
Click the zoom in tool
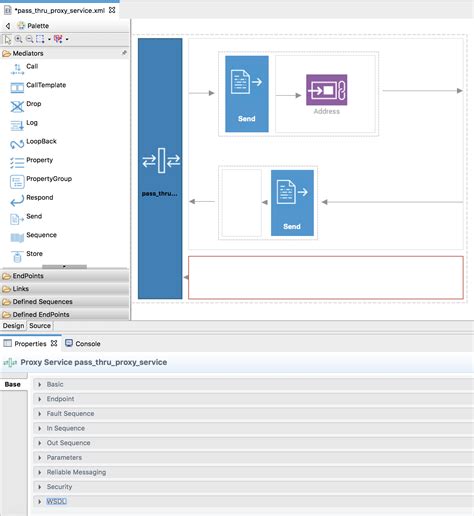click(x=19, y=39)
